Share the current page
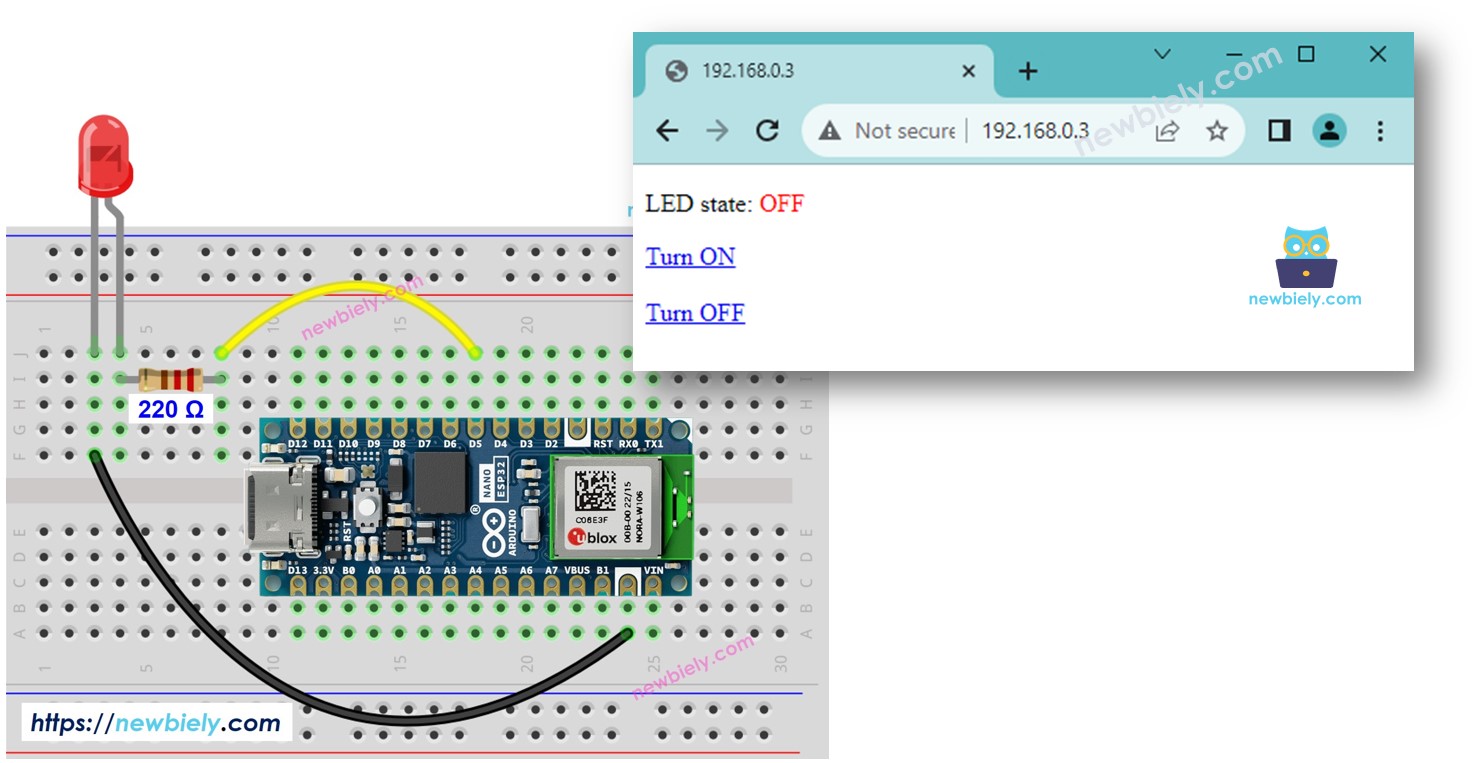Image resolution: width=1479 pixels, height=763 pixels. pos(1167,130)
